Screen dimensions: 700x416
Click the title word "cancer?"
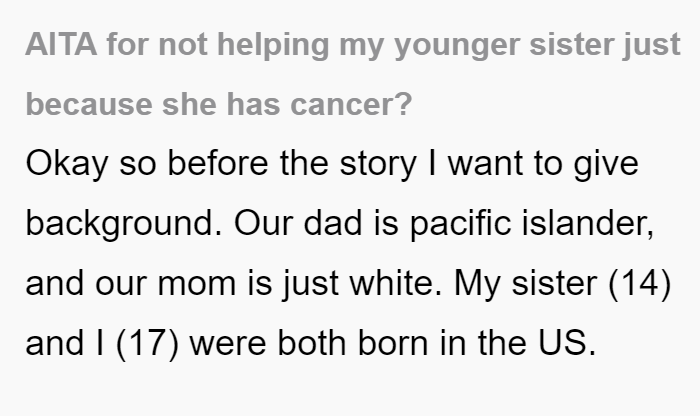point(351,105)
